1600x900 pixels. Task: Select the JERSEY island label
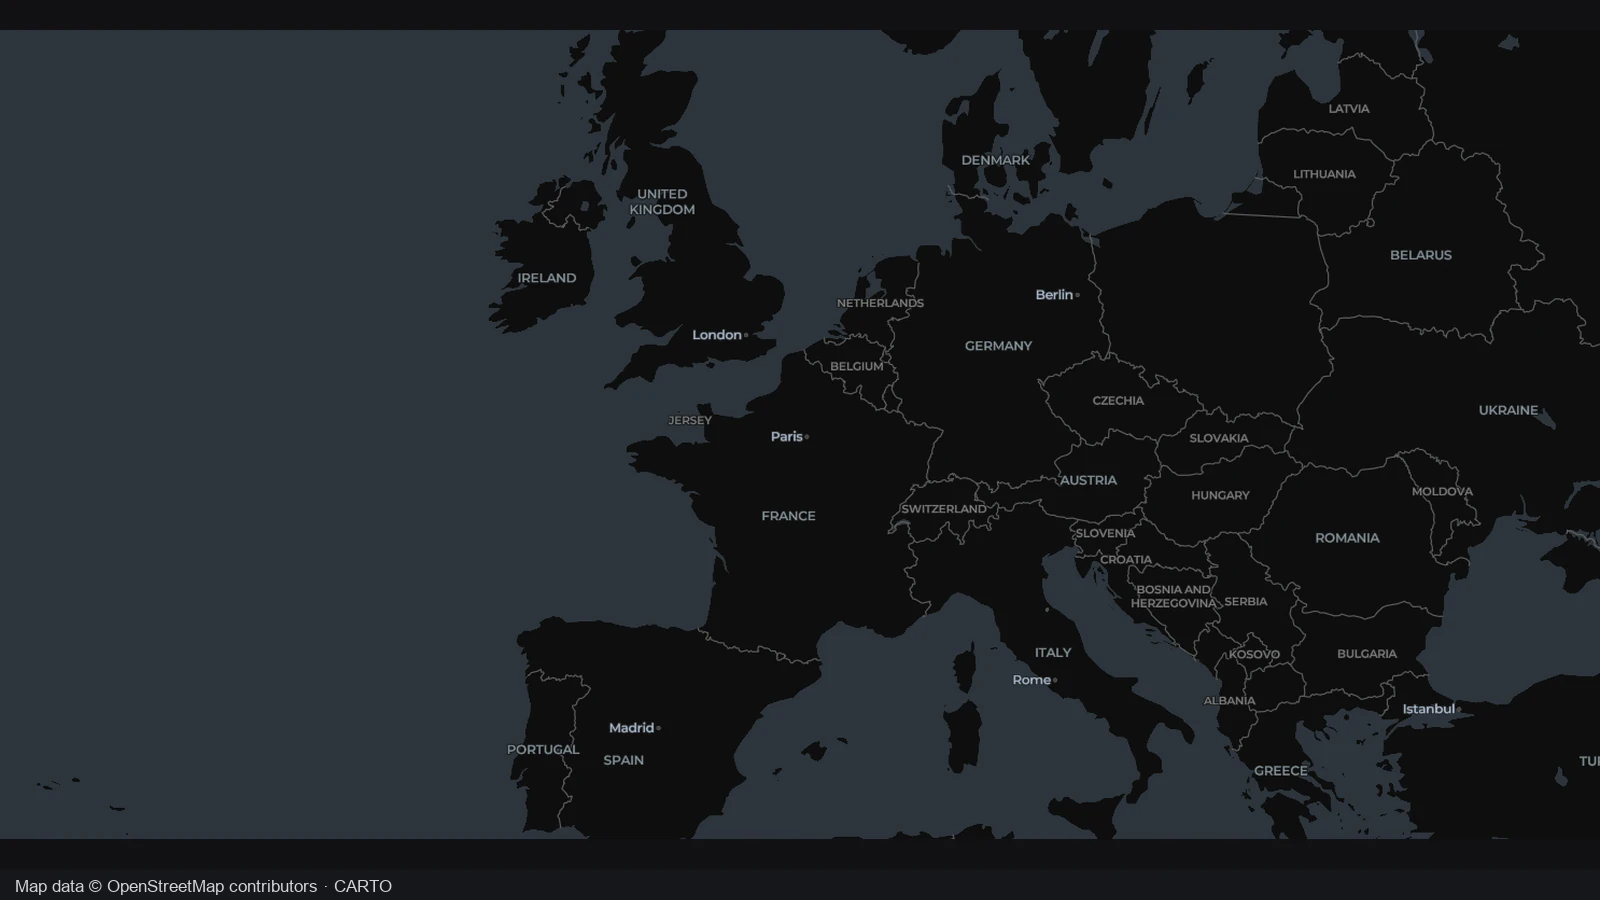[x=690, y=420]
